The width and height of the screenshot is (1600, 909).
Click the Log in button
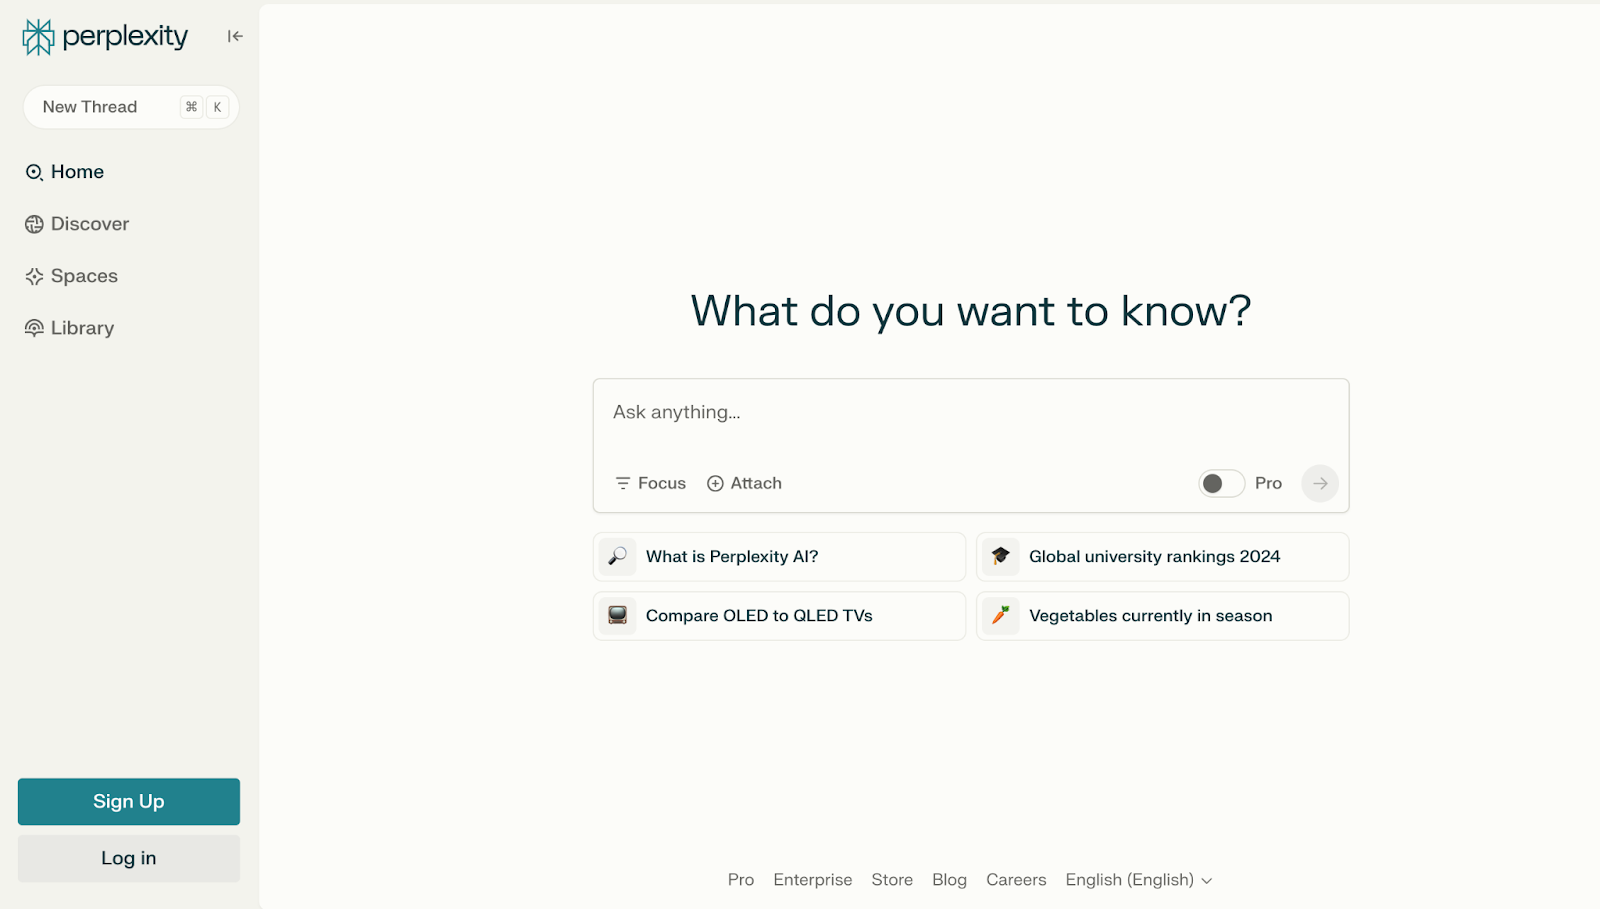coord(129,858)
